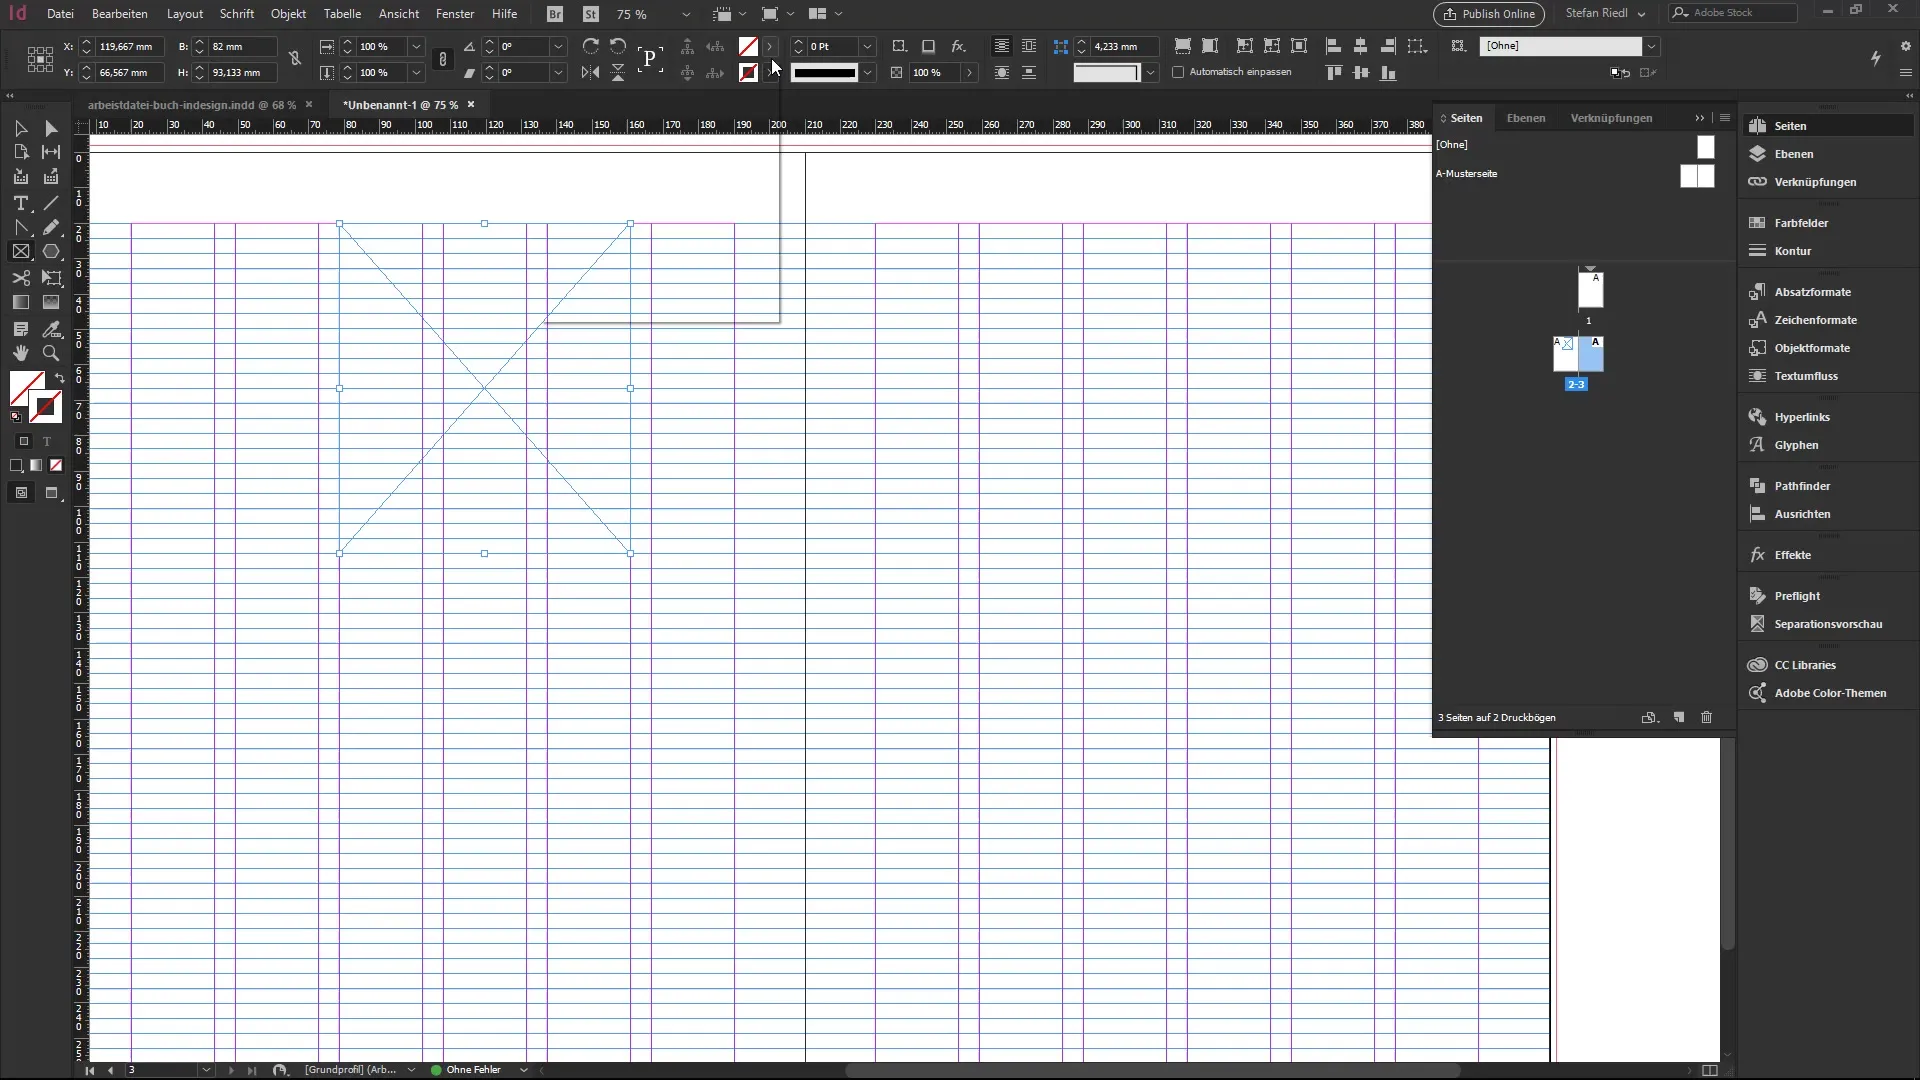1920x1080 pixels.
Task: Switch to Ebenen tab in panel
Action: tap(1526, 118)
